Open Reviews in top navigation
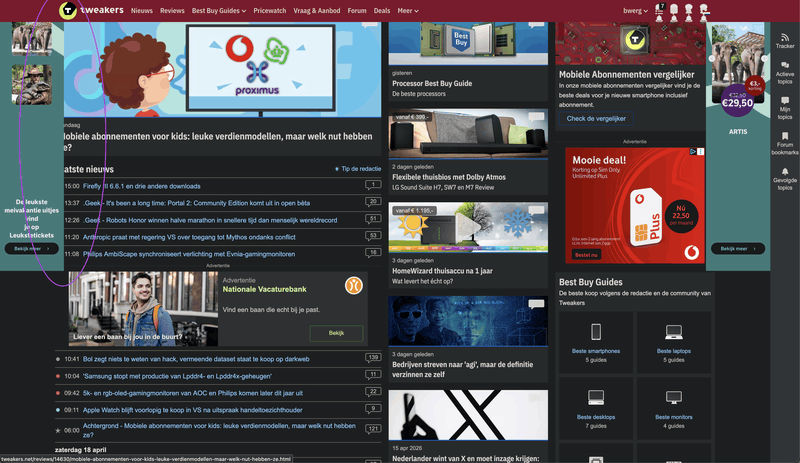Viewport: 800px width, 463px height. (x=172, y=11)
